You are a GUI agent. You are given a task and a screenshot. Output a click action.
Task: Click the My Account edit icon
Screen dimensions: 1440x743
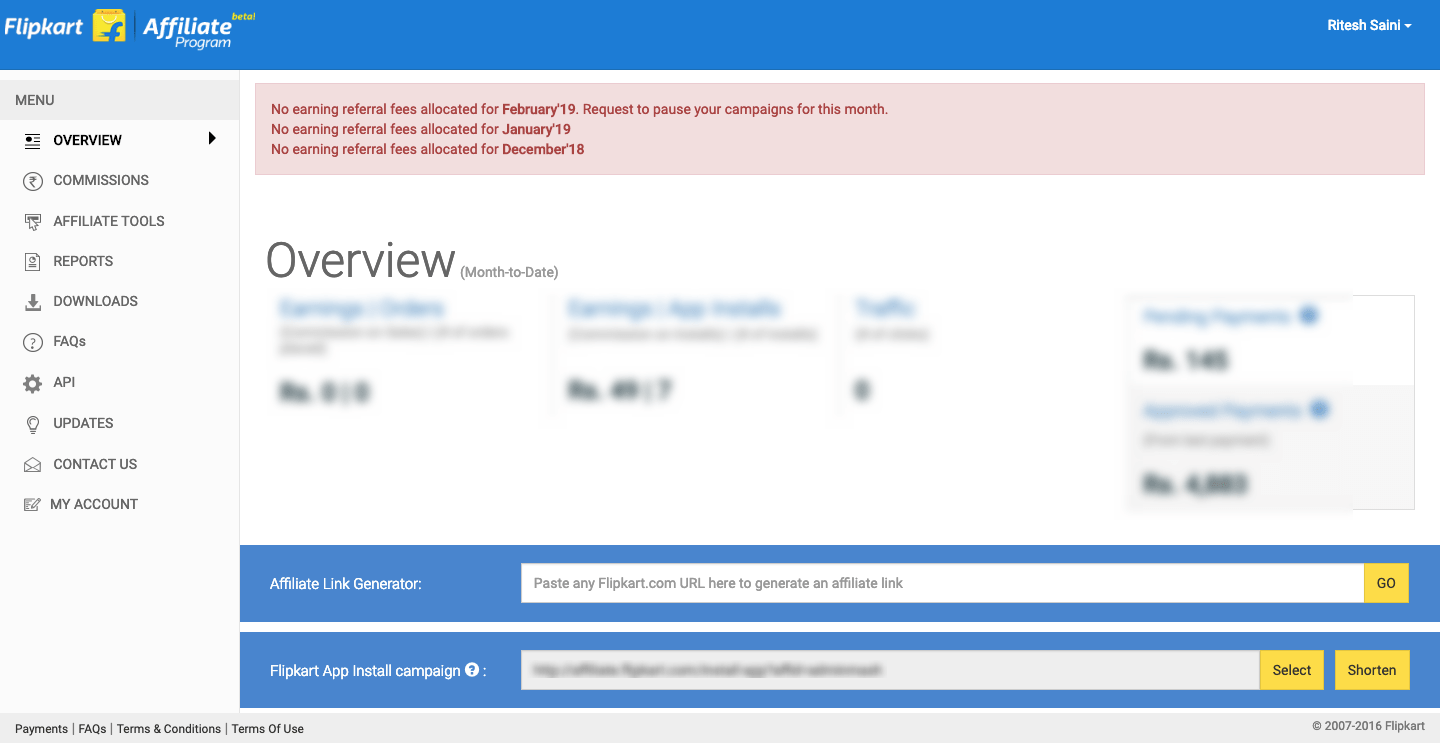tap(31, 503)
